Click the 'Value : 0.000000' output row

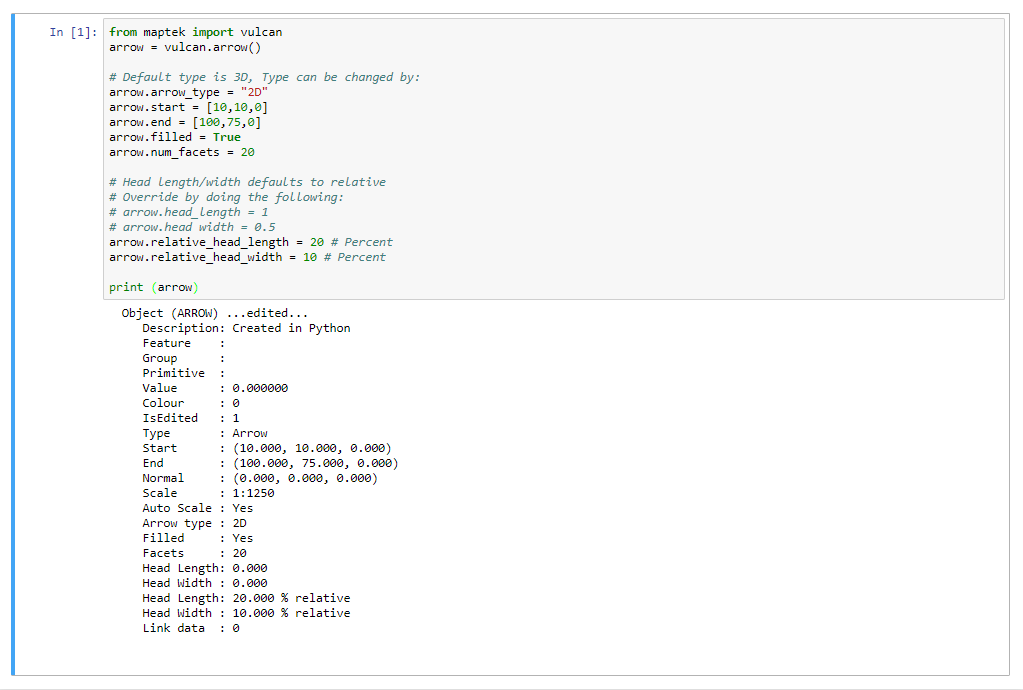coord(215,388)
